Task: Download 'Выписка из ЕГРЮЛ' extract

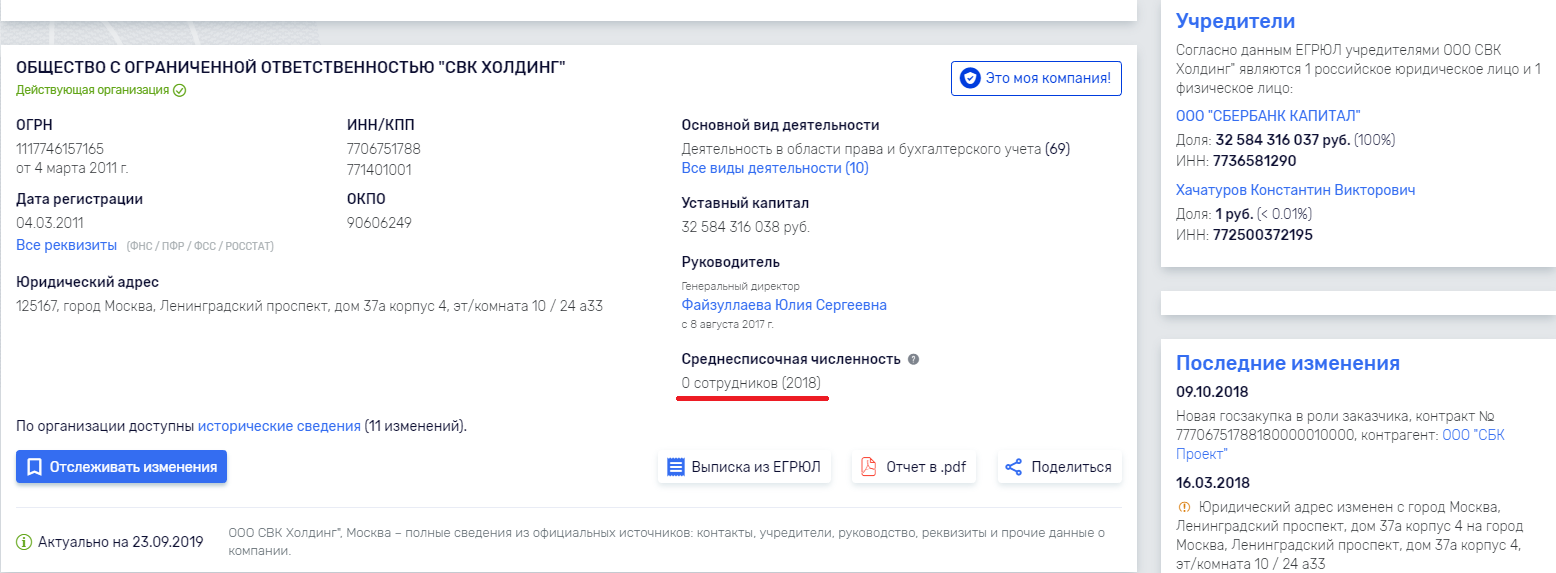Action: (744, 467)
